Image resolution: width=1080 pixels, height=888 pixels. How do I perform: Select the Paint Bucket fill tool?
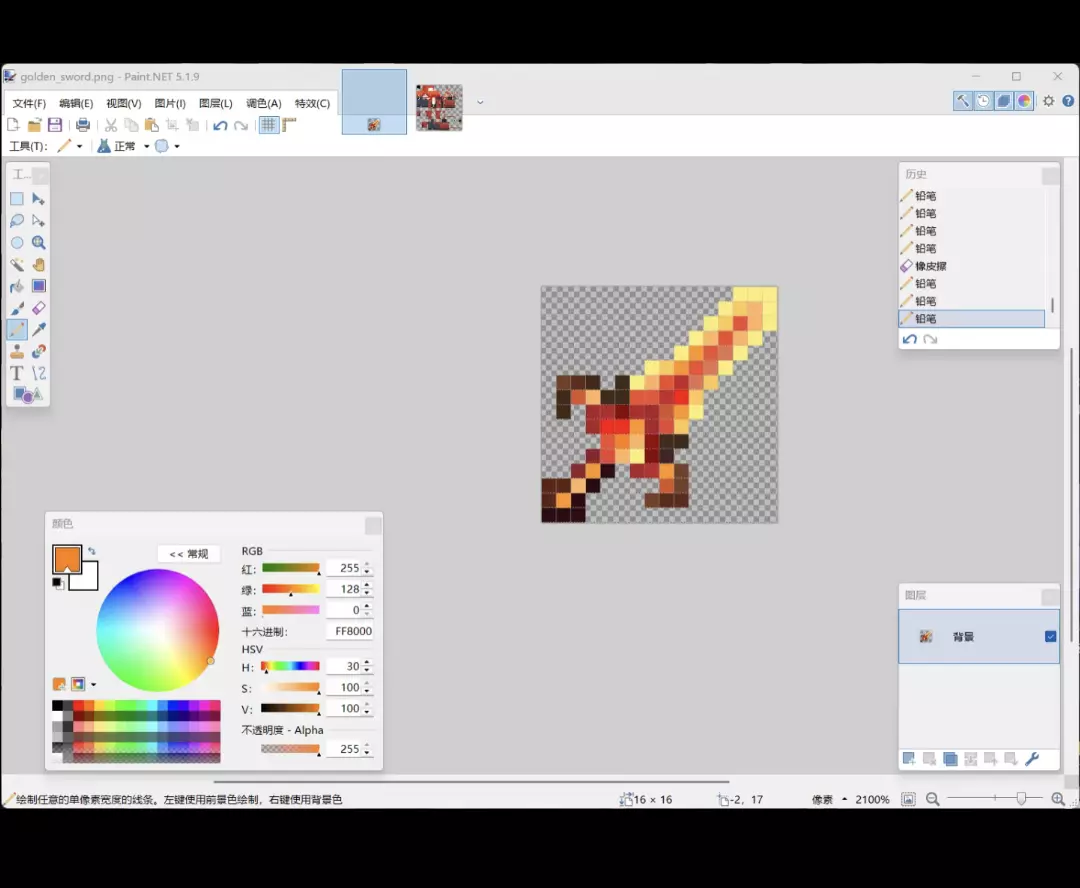[x=17, y=286]
